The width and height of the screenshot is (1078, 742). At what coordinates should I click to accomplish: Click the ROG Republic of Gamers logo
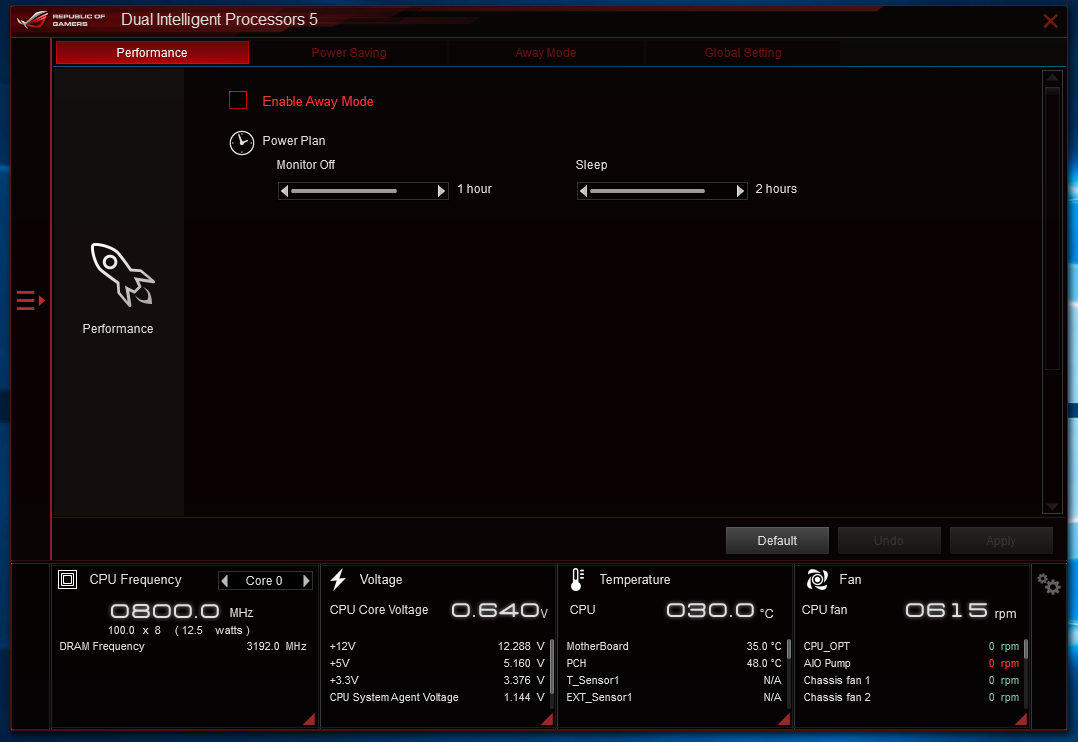61,19
